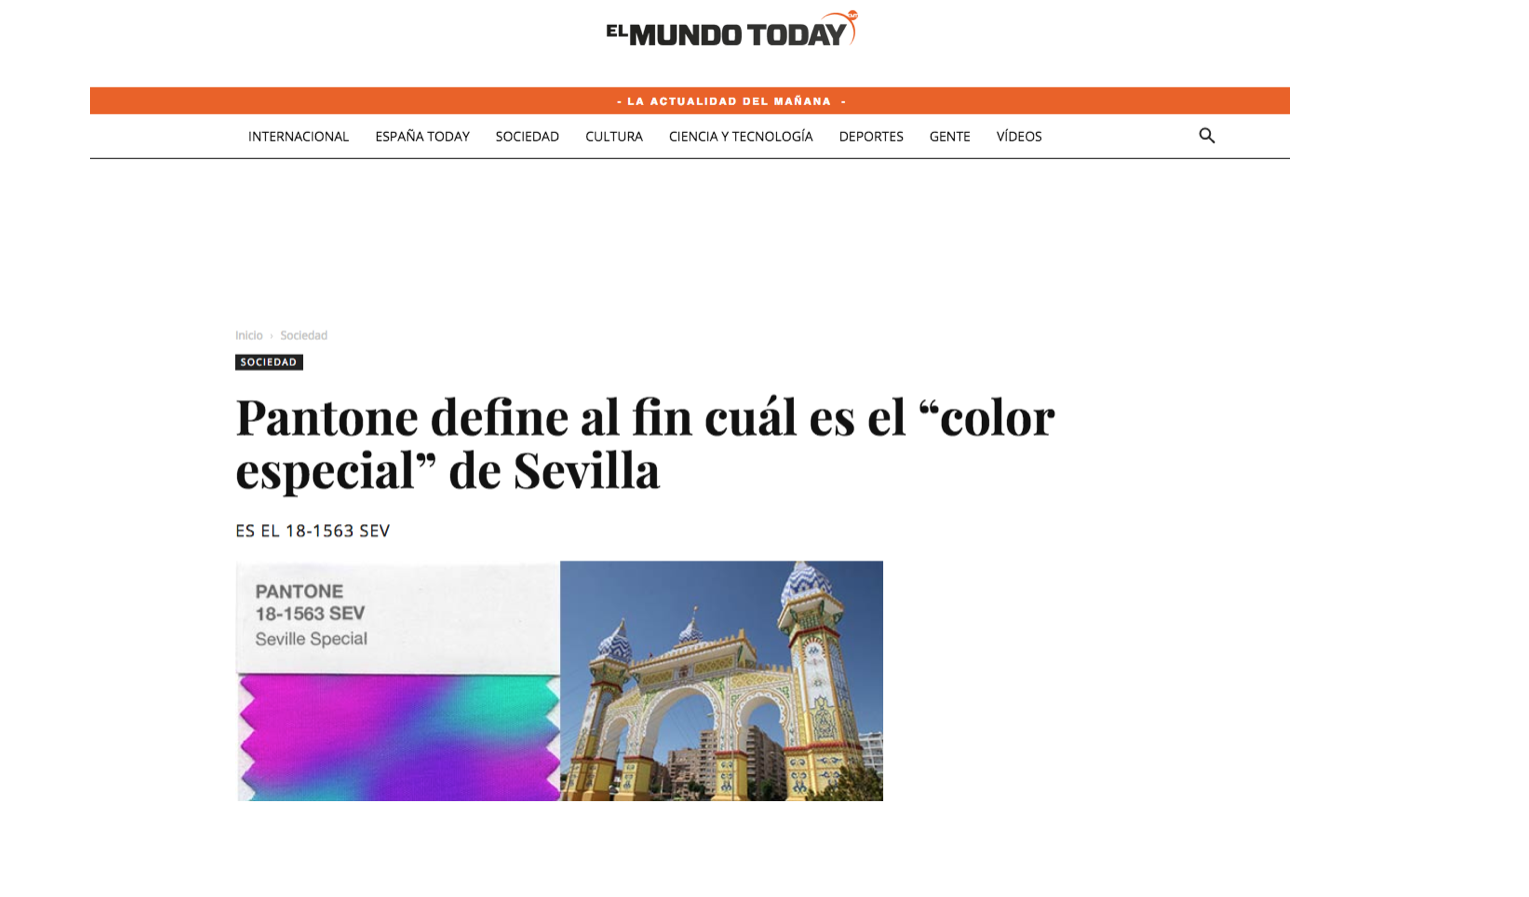Choose Gente from the navigation bar
The image size is (1529, 897).
pos(949,137)
